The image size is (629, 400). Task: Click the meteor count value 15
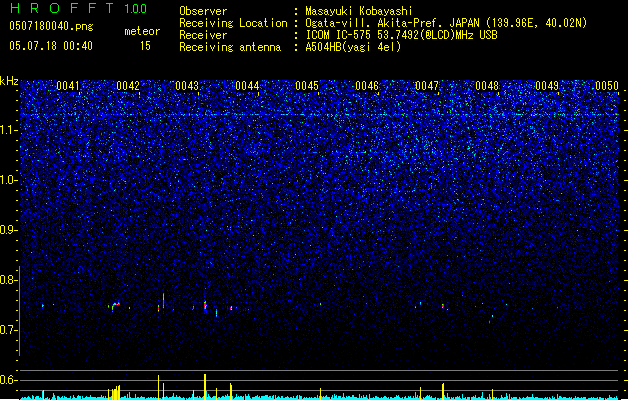tap(145, 46)
